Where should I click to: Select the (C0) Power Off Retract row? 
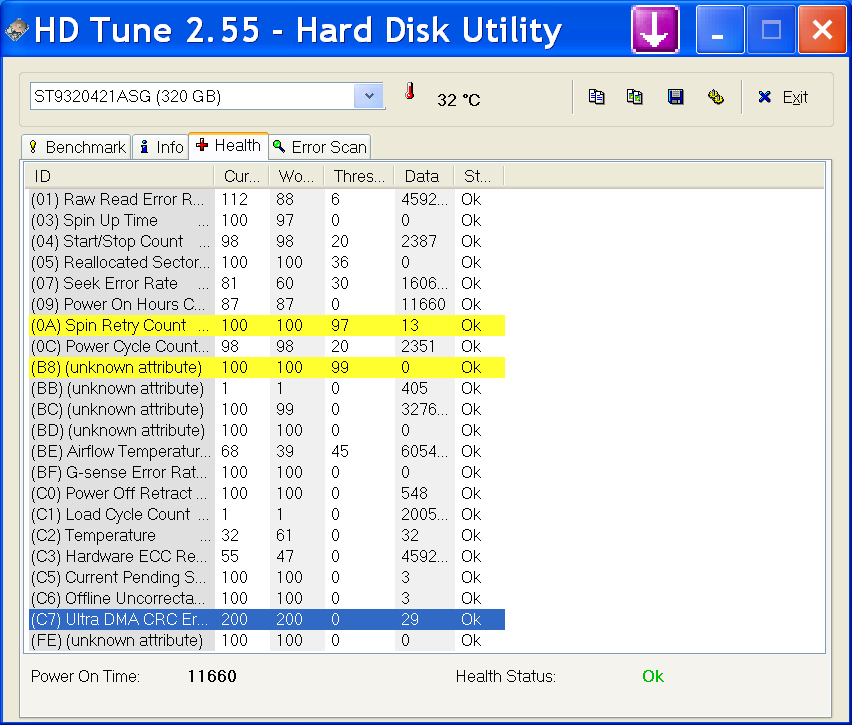coord(267,493)
